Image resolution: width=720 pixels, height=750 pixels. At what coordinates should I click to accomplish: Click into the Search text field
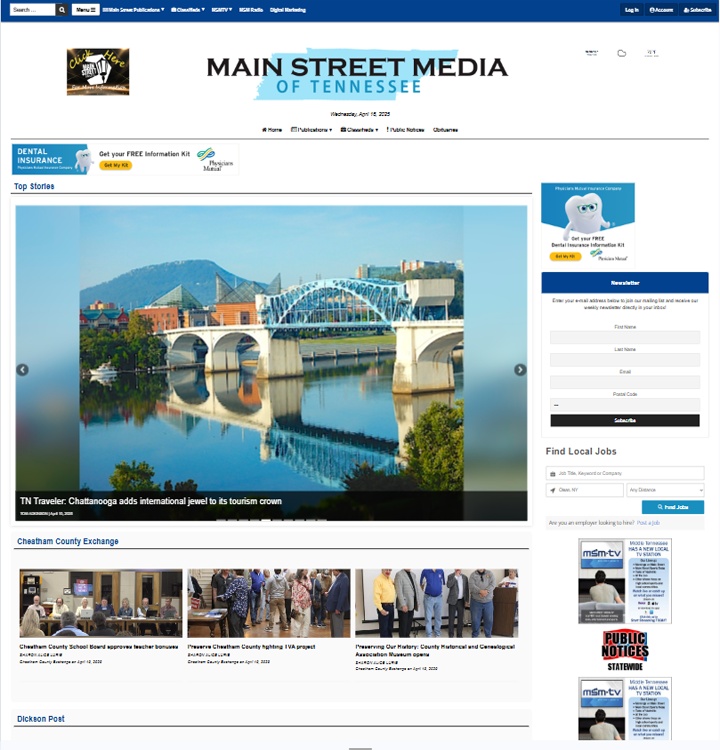tap(32, 10)
